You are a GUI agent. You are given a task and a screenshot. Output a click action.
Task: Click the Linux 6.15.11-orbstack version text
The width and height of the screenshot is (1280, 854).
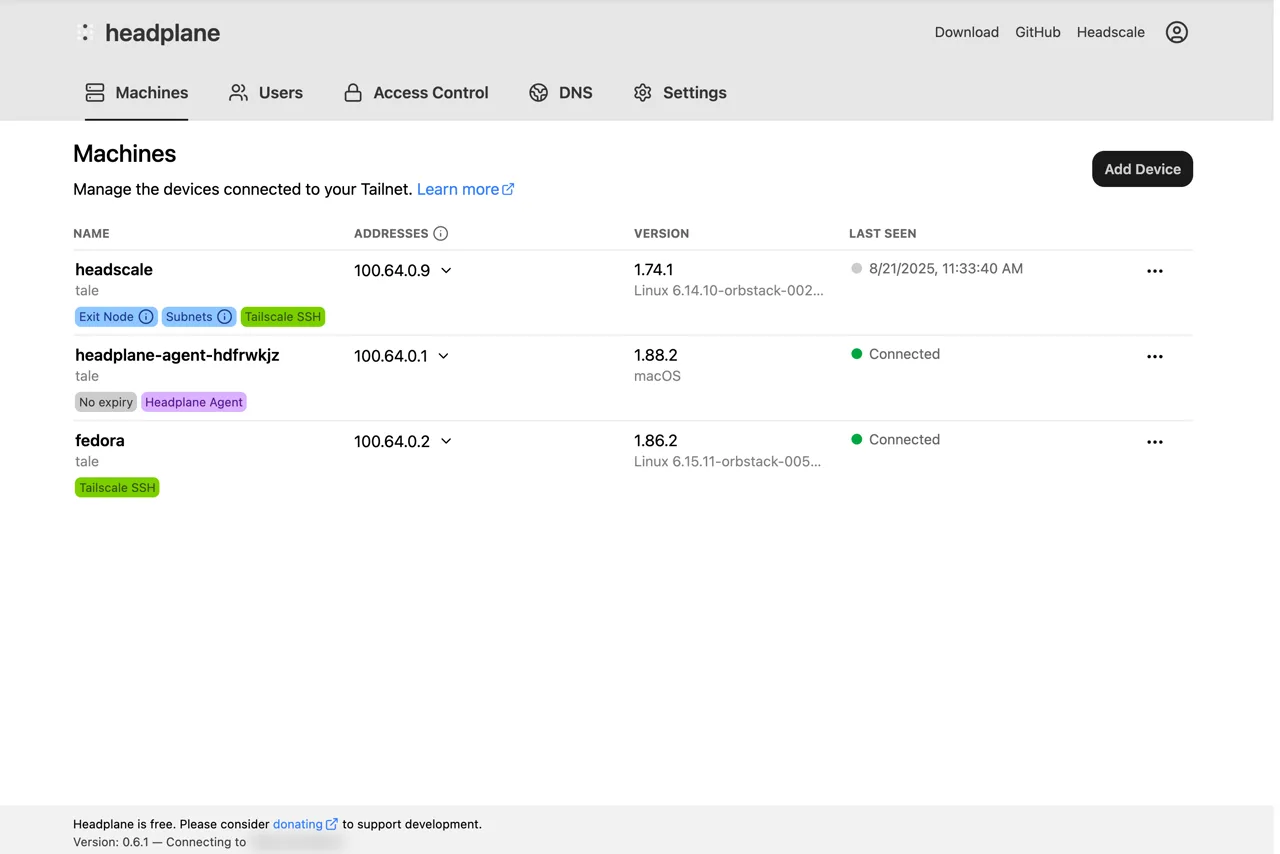(728, 461)
